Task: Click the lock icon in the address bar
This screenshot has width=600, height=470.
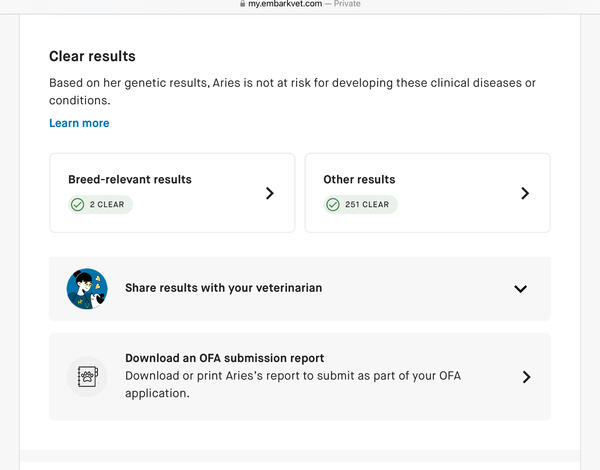Action: 242,4
